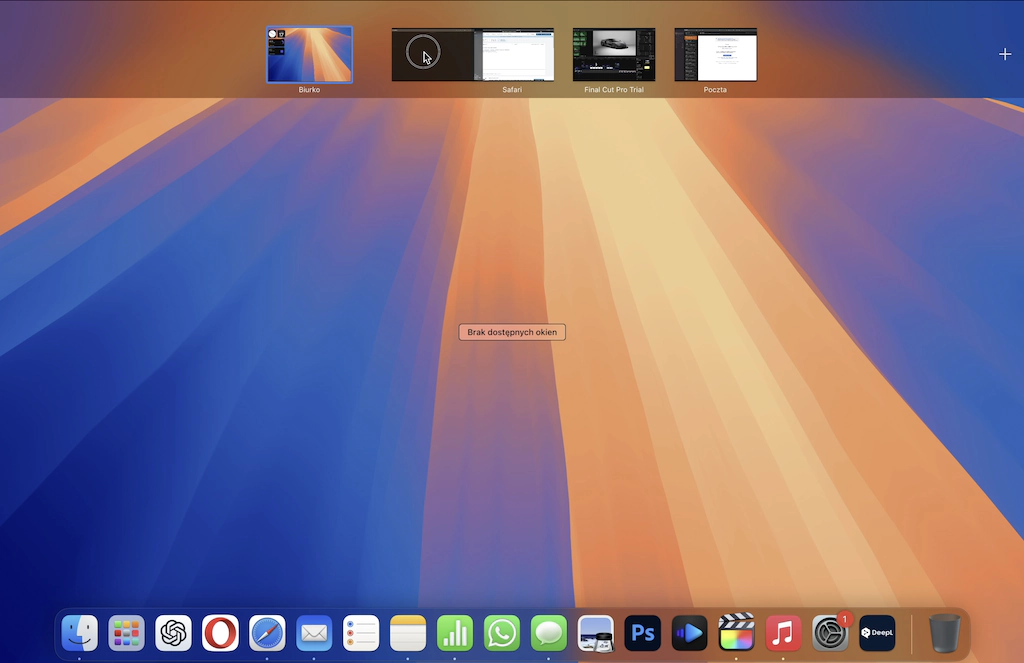
Task: Click the Safari compass icon in the Dock
Action: coord(267,633)
